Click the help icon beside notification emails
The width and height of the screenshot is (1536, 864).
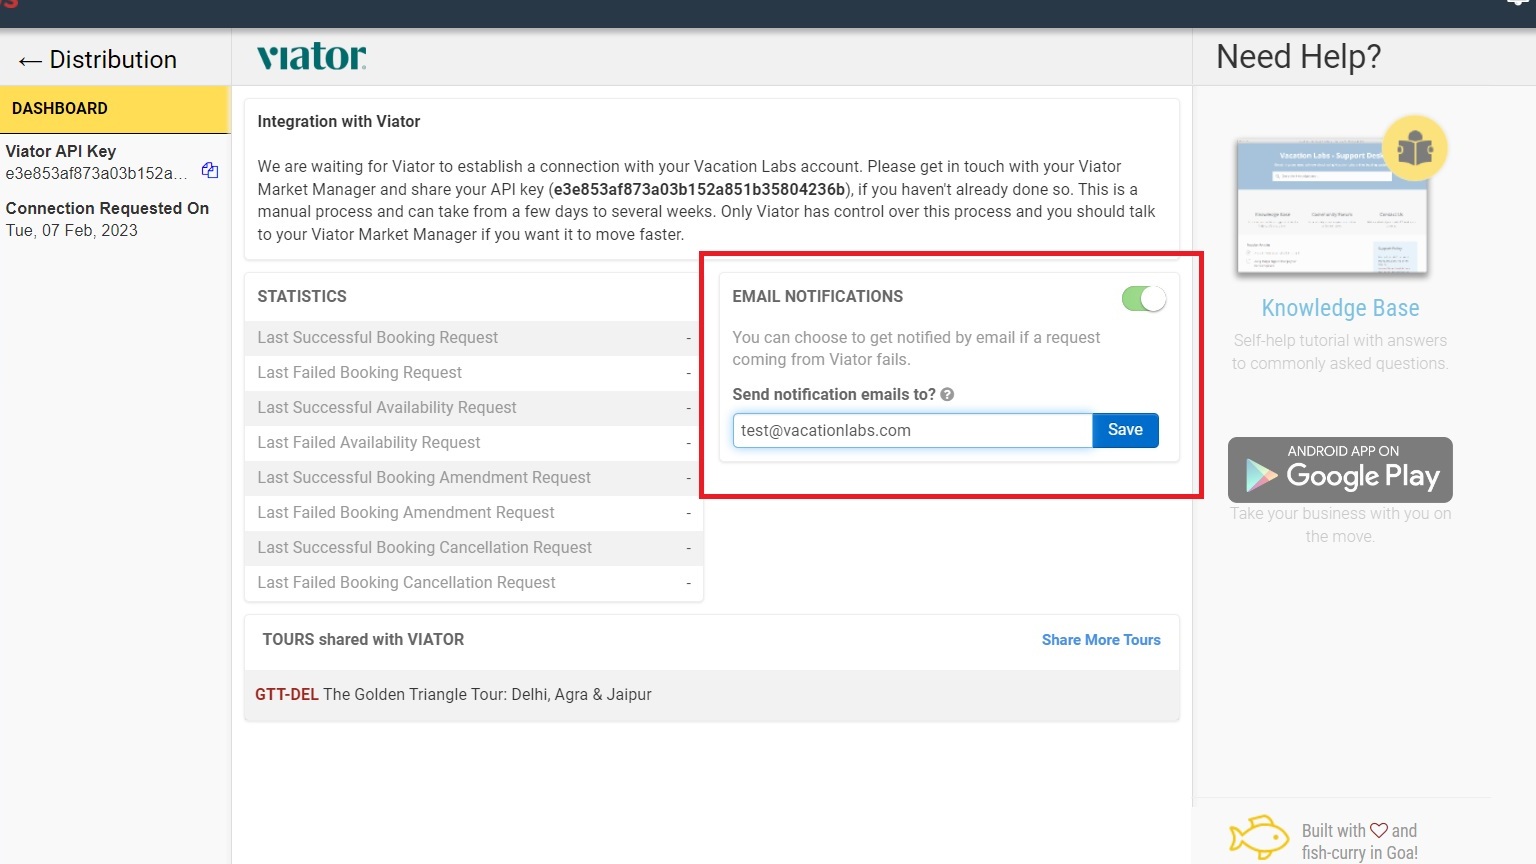tap(947, 395)
